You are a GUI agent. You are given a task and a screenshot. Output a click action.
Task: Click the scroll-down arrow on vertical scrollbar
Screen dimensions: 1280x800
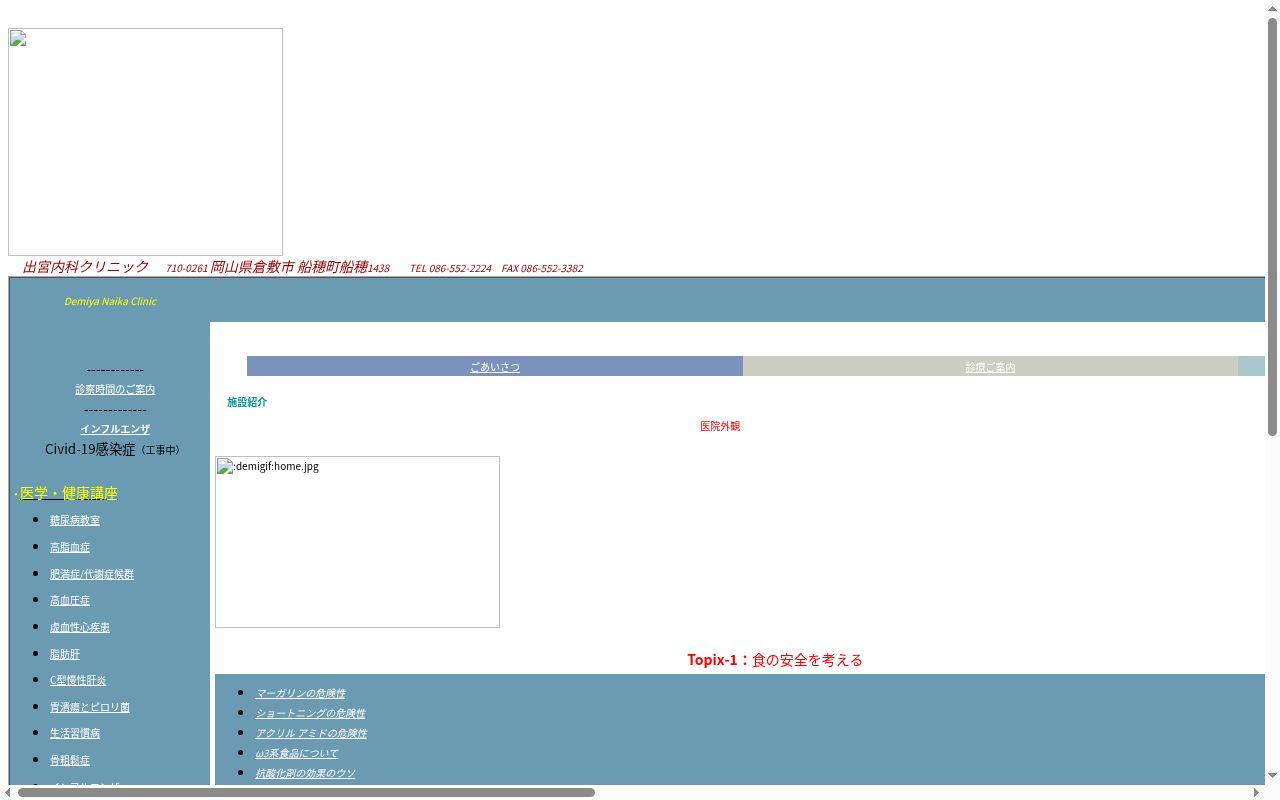click(1272, 776)
